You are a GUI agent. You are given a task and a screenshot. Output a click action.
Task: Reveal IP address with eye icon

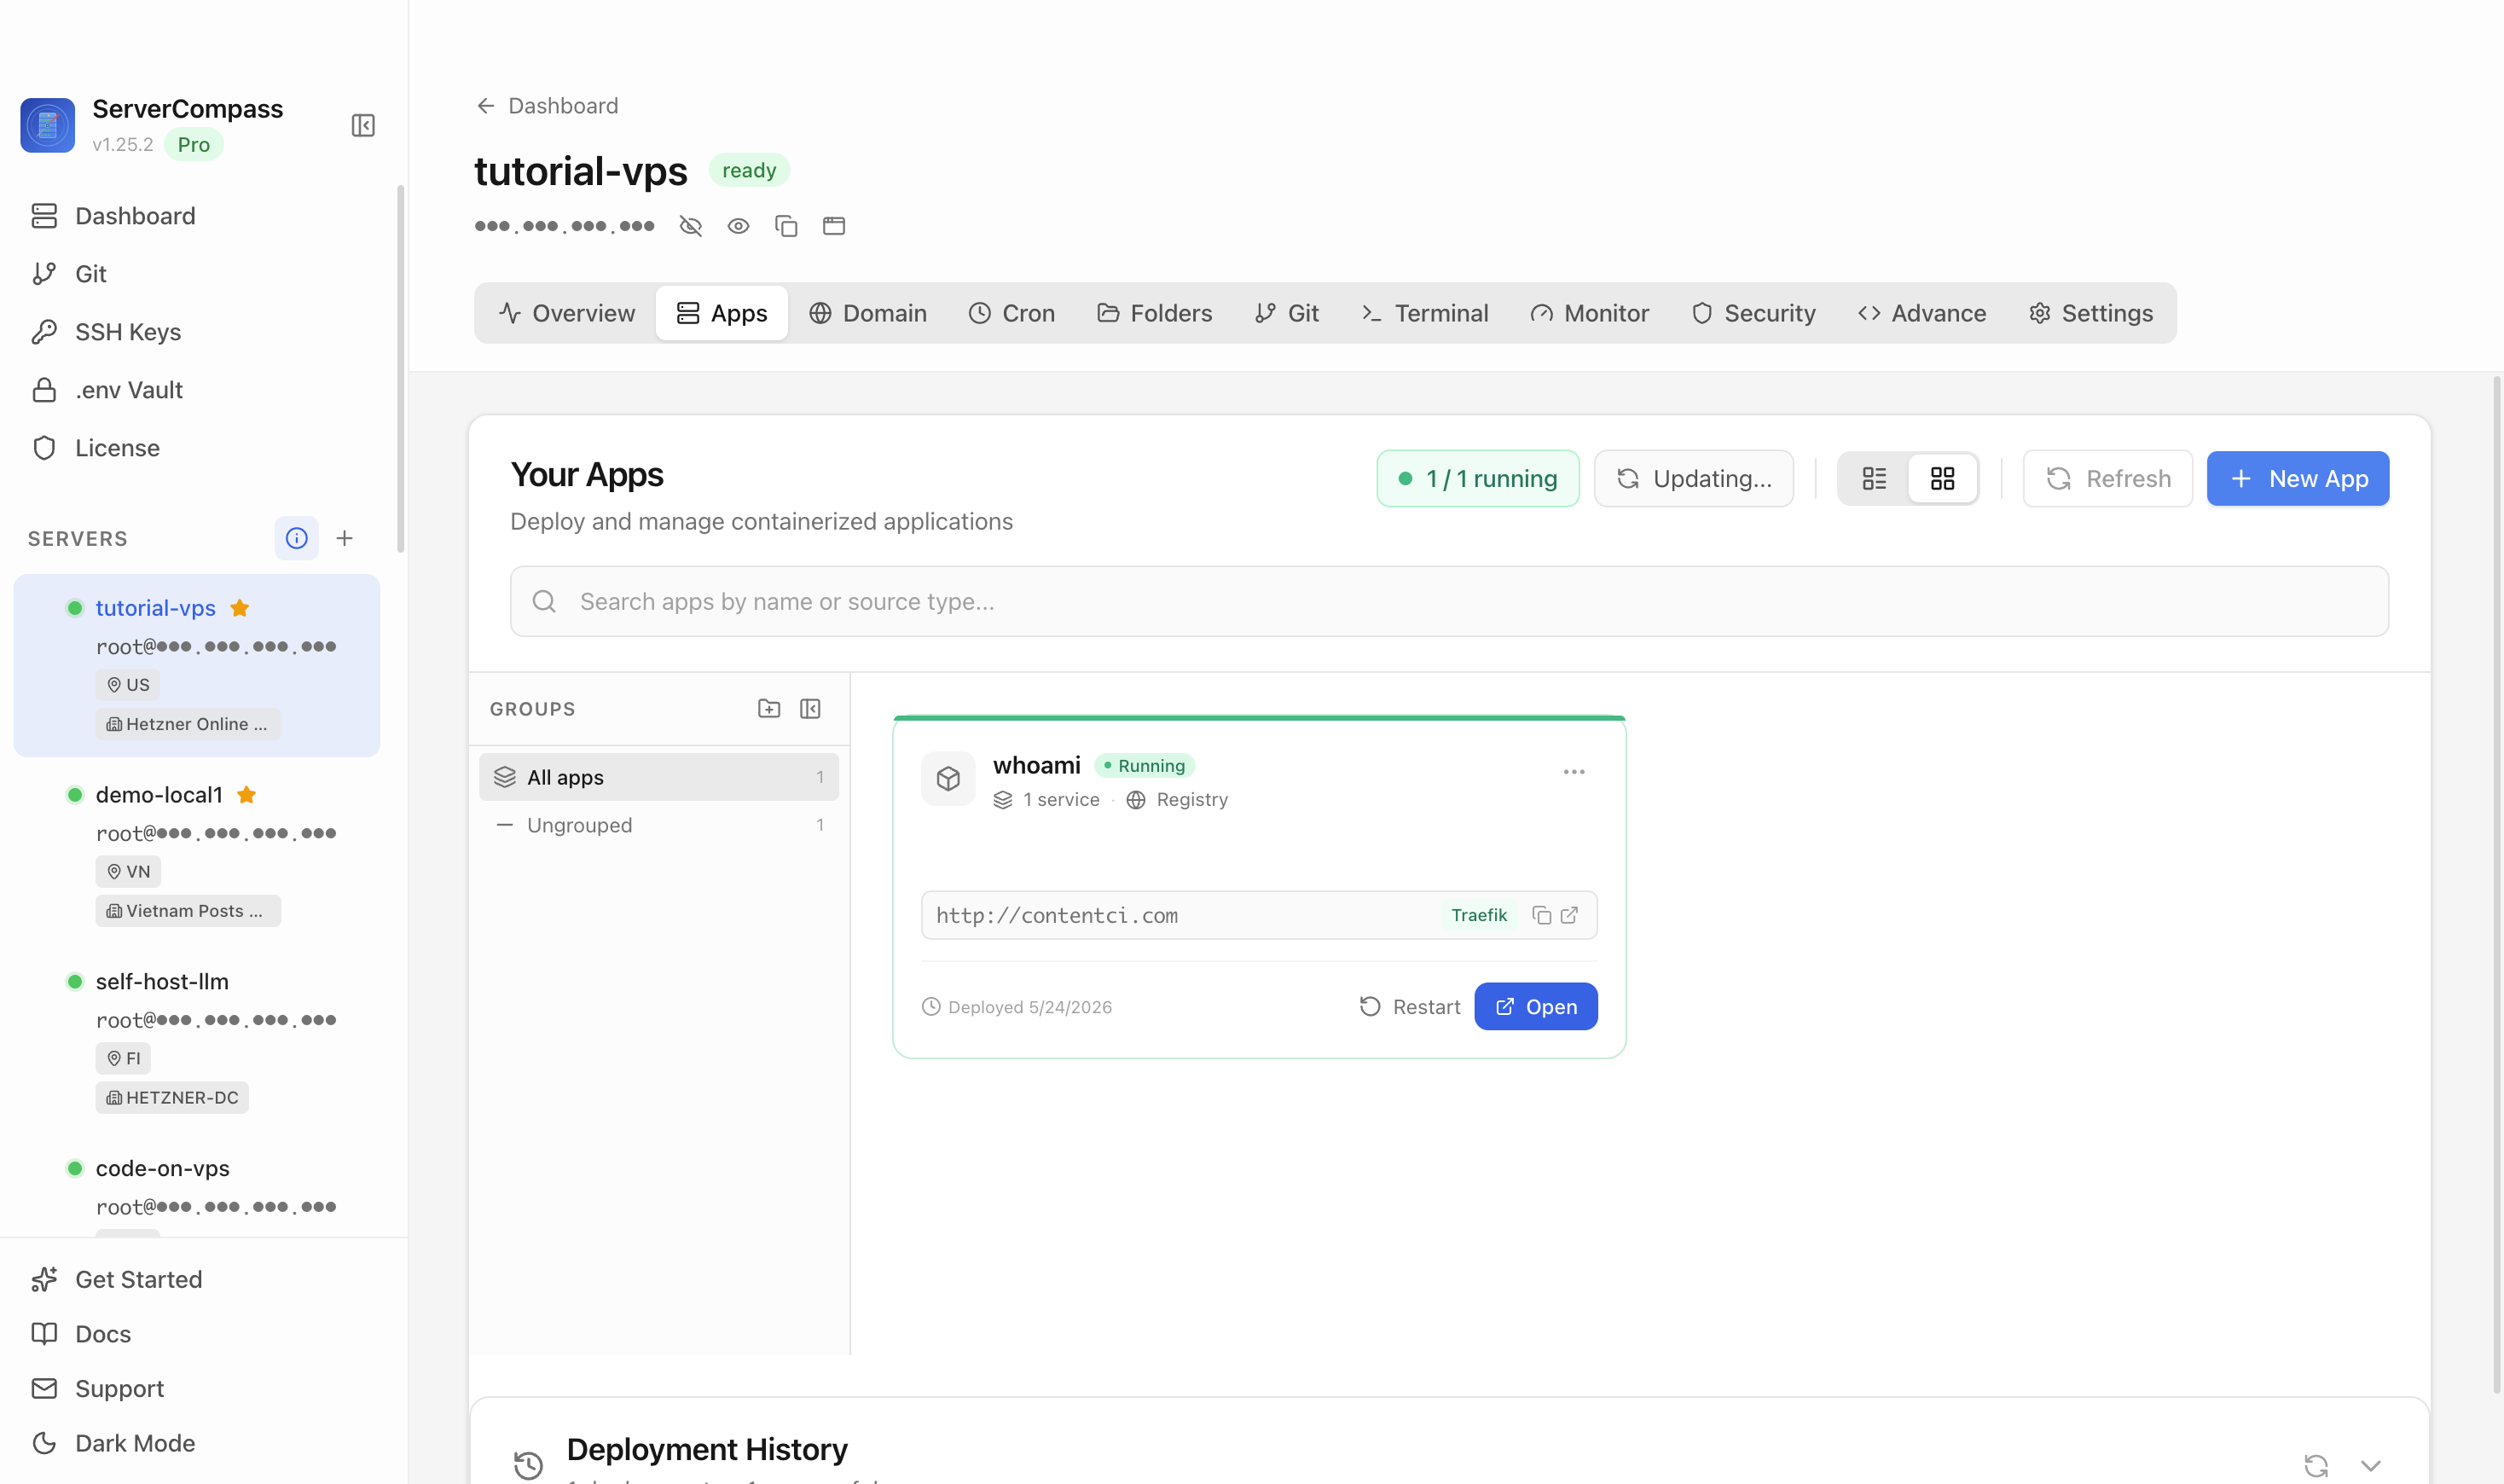tap(738, 226)
